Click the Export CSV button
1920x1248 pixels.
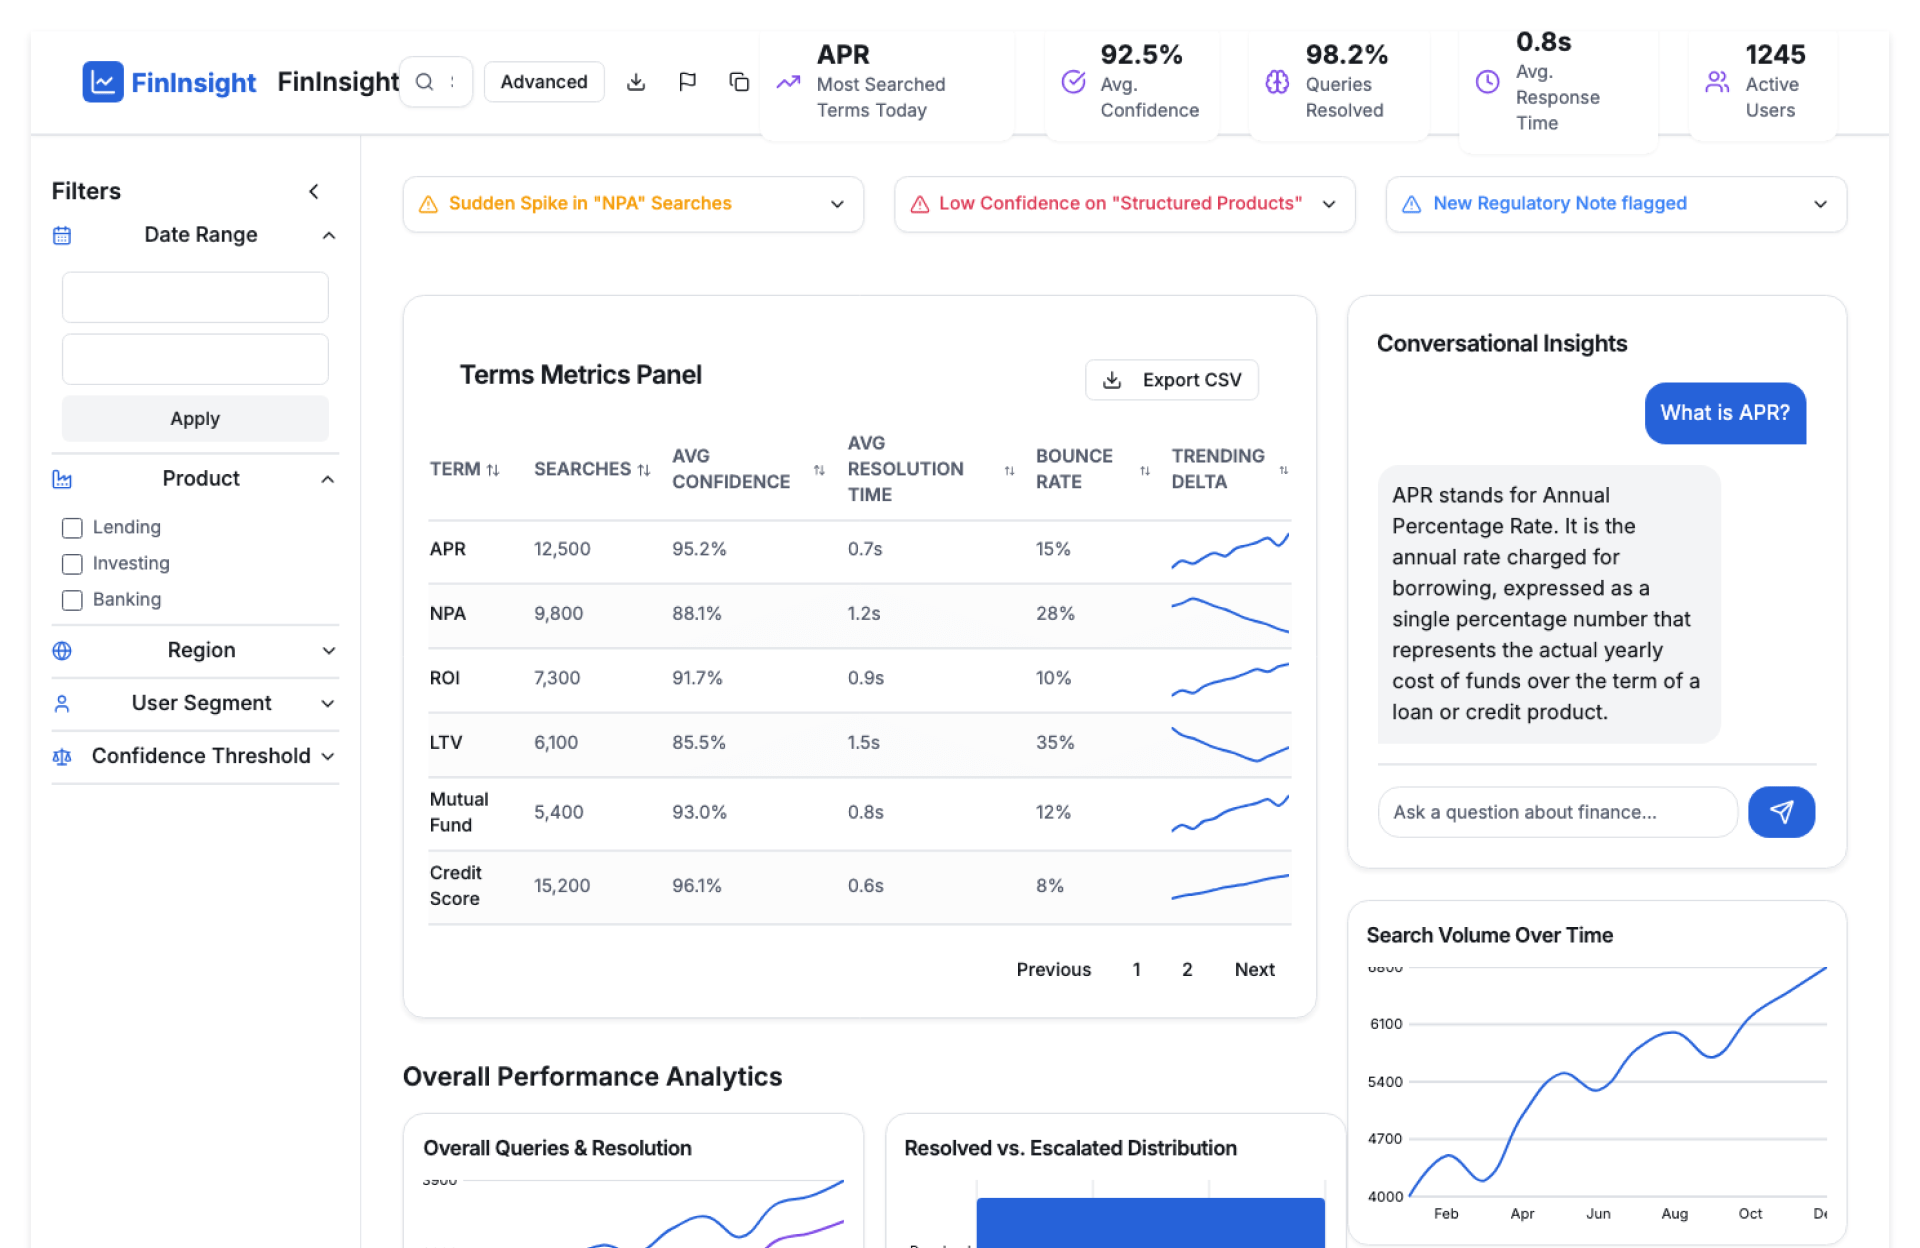tap(1171, 380)
